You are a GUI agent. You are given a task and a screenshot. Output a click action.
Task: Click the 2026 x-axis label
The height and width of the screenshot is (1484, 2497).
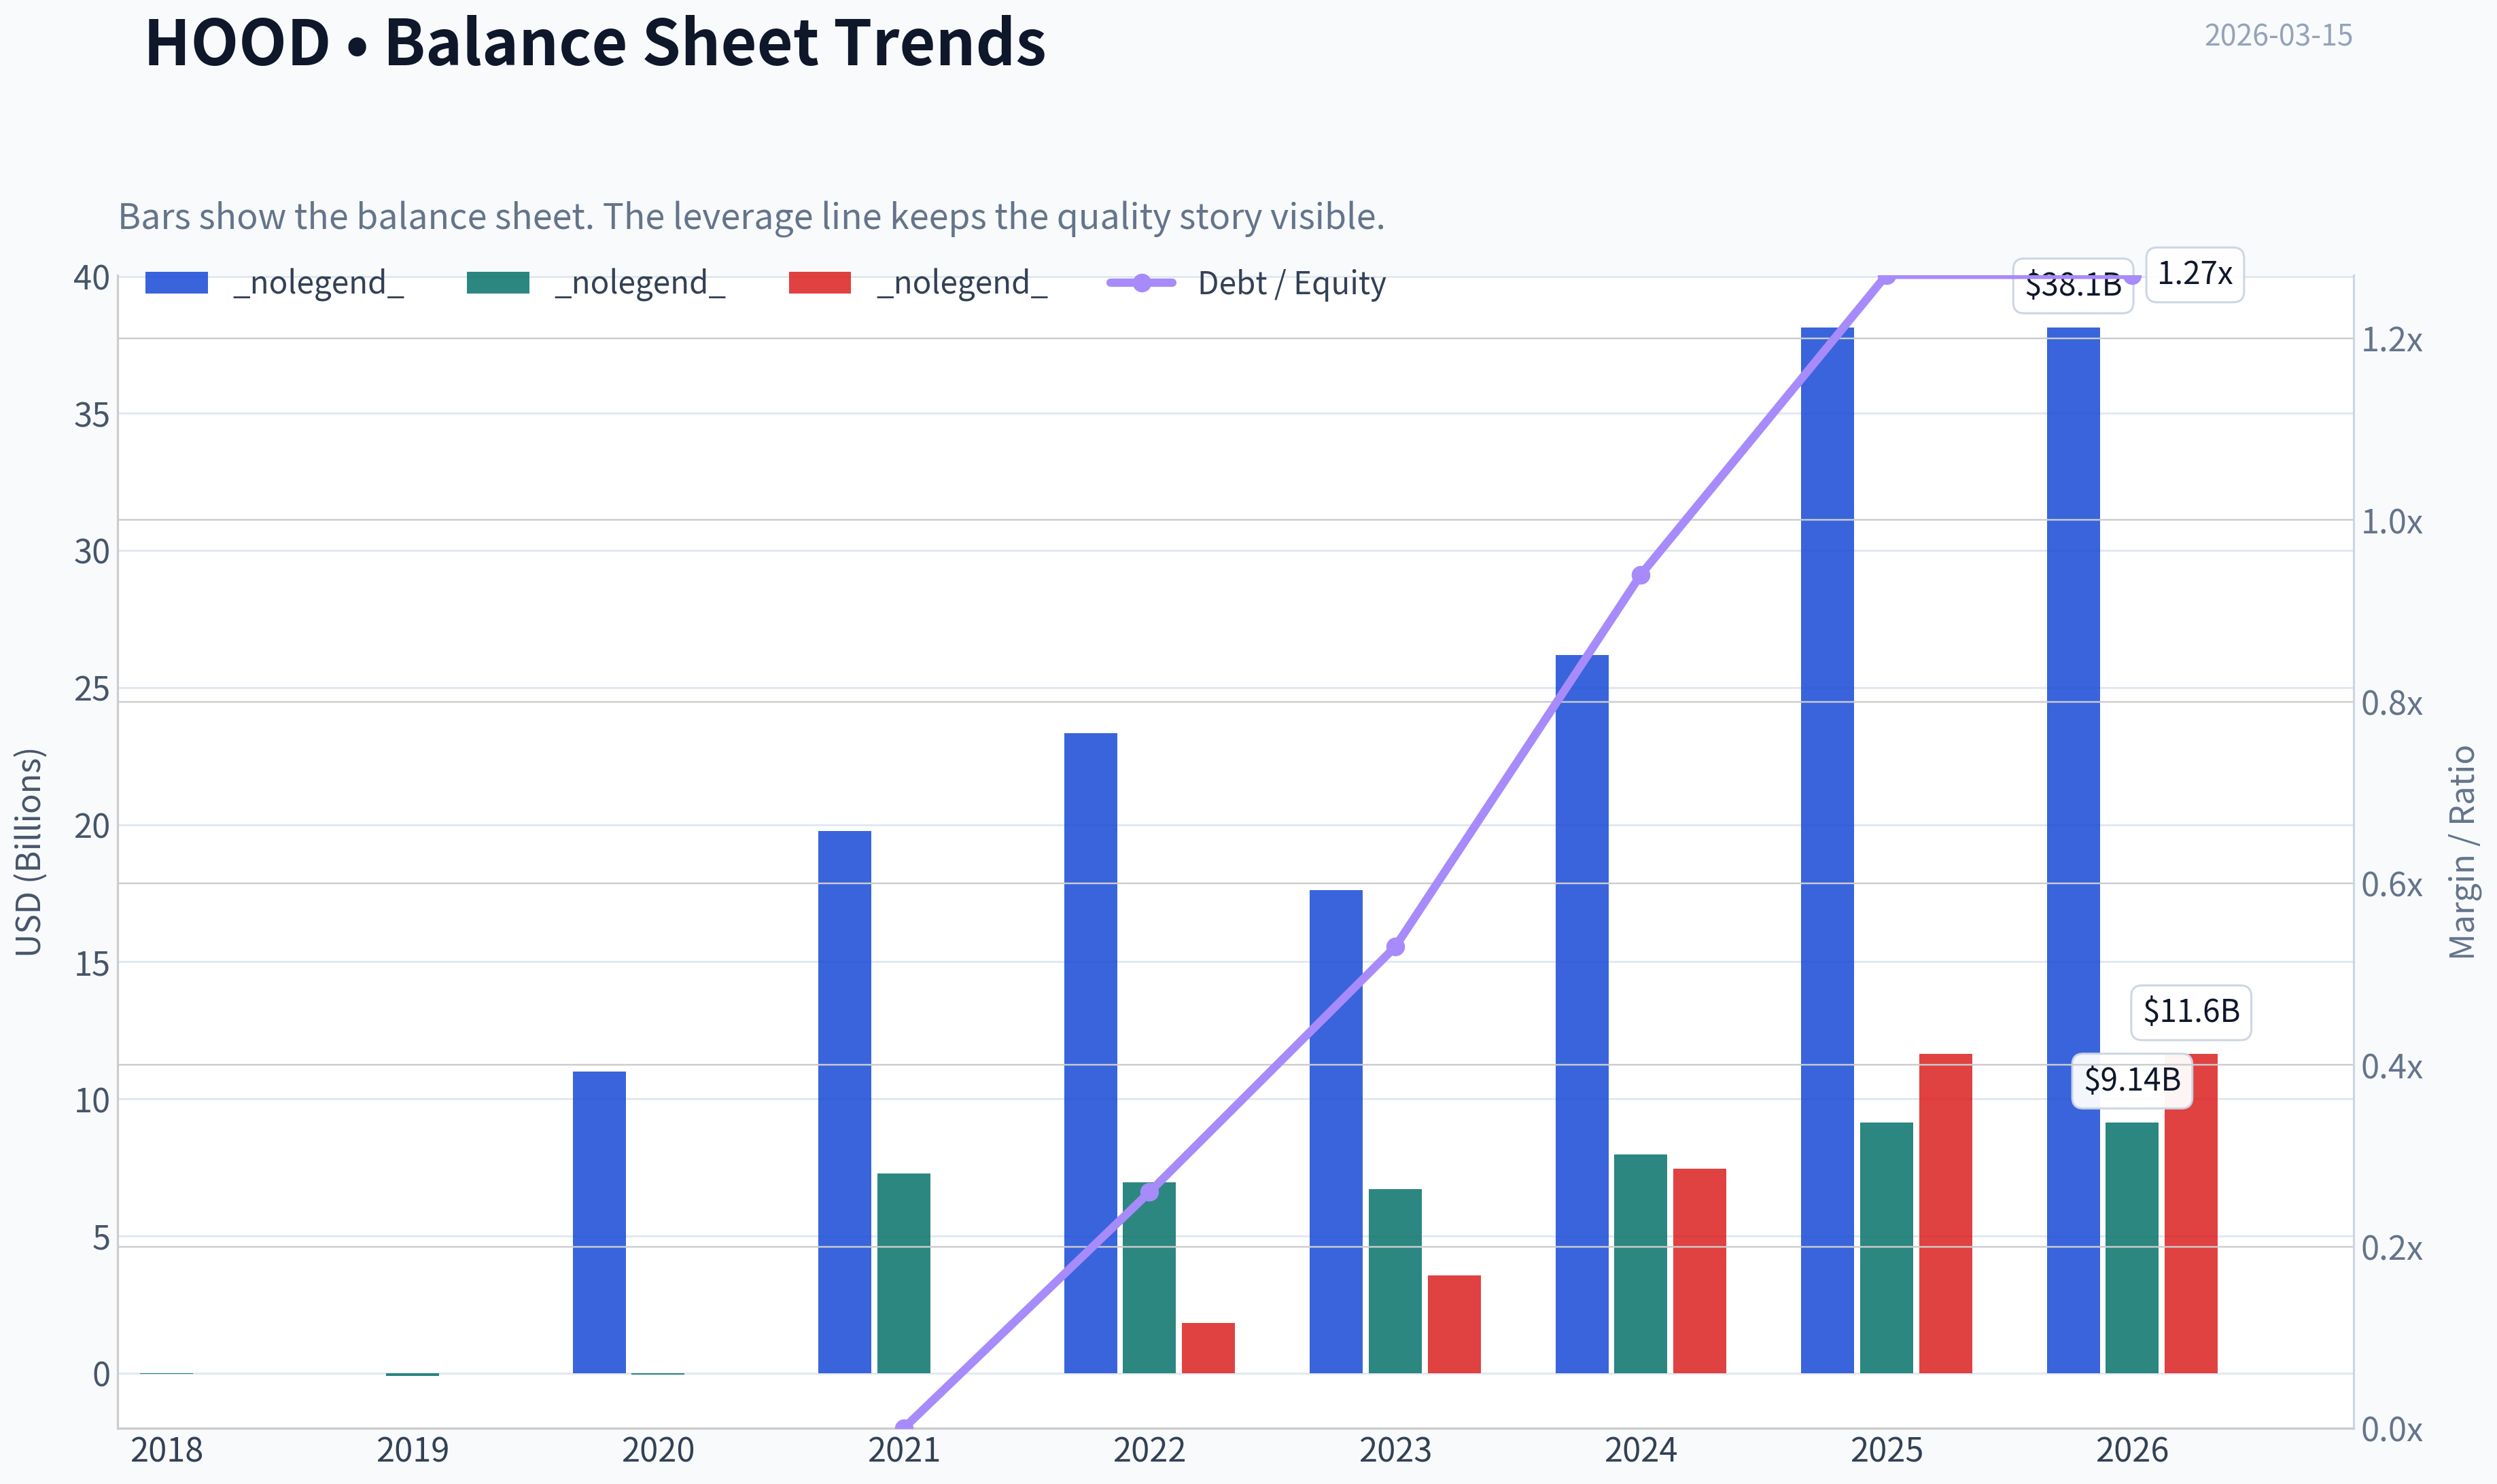point(2132,1450)
